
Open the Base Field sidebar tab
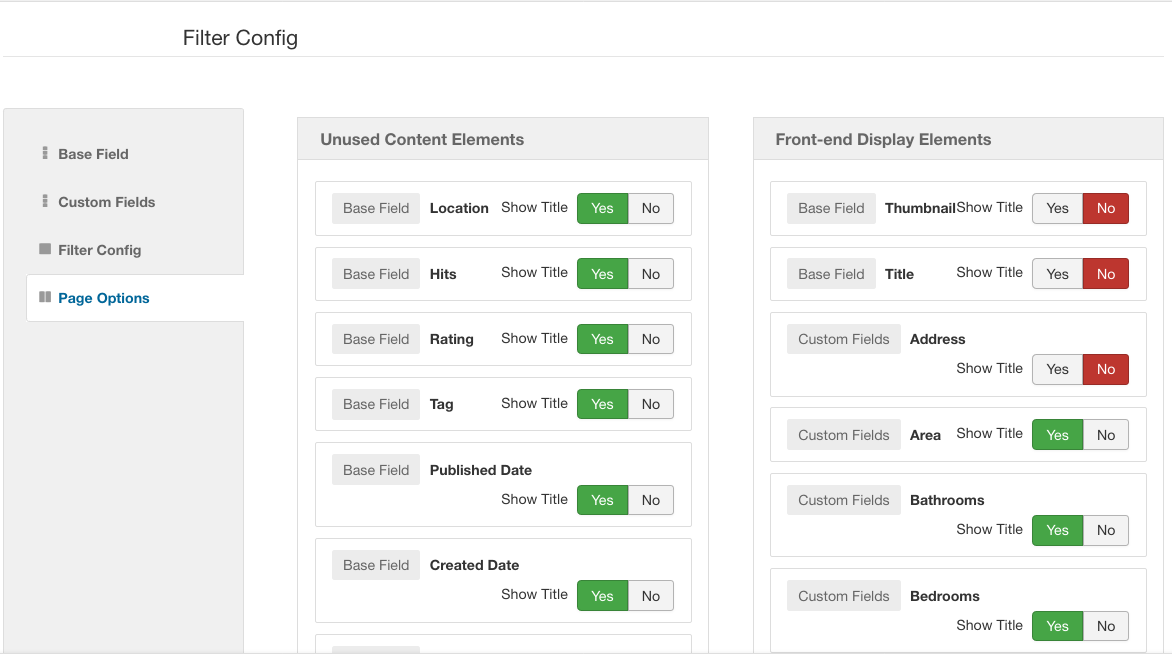tap(93, 154)
